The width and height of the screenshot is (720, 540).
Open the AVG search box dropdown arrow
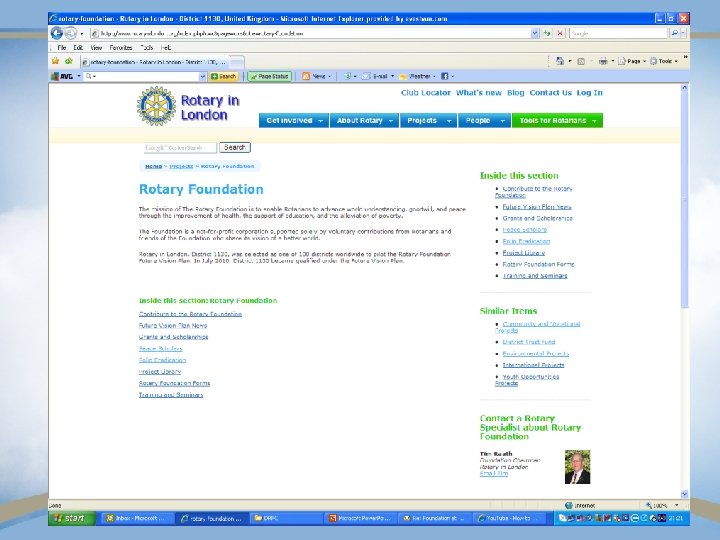pyautogui.click(x=202, y=76)
